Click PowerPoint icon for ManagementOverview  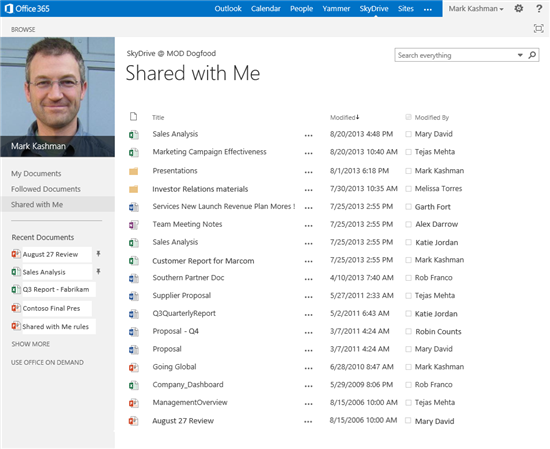(x=133, y=403)
